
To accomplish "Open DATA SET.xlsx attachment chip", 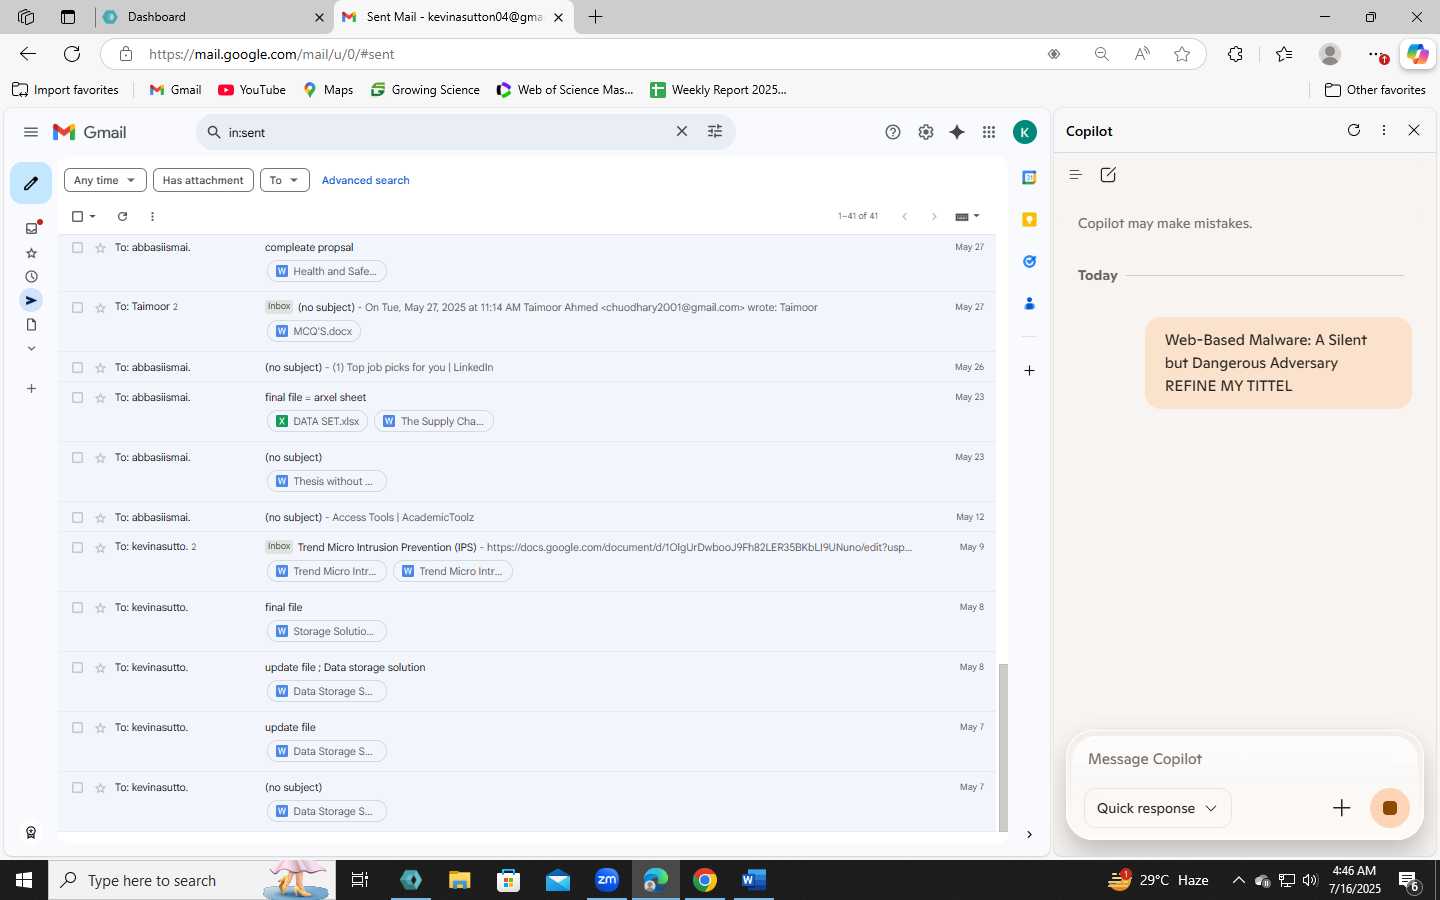I will pos(317,421).
